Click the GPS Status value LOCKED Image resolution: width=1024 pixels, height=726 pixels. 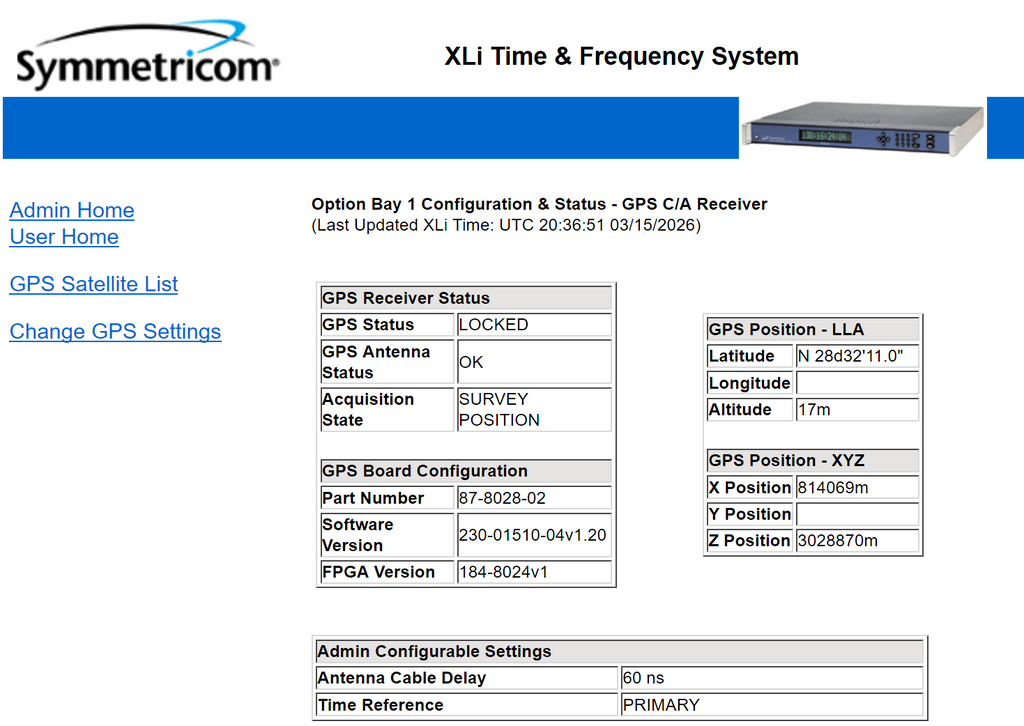click(x=533, y=325)
